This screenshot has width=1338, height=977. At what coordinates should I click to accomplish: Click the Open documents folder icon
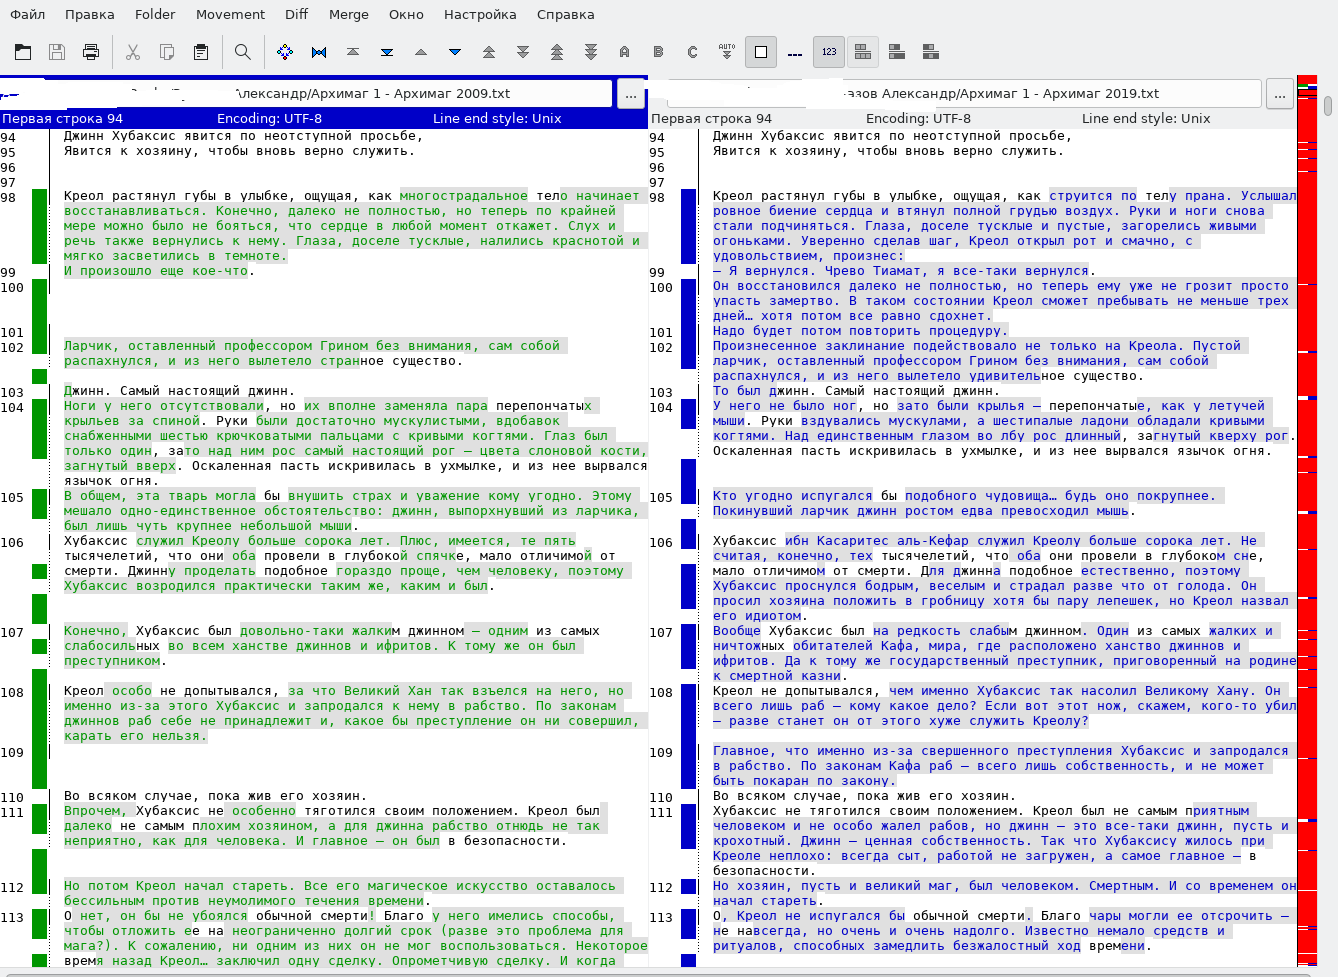click(x=23, y=52)
